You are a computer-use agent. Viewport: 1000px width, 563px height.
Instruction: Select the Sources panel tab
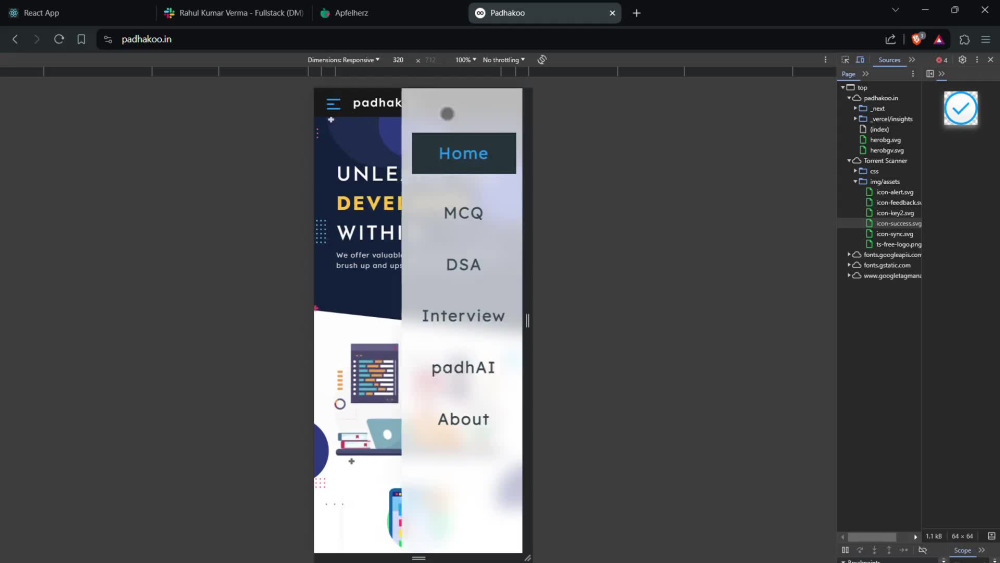coord(889,59)
